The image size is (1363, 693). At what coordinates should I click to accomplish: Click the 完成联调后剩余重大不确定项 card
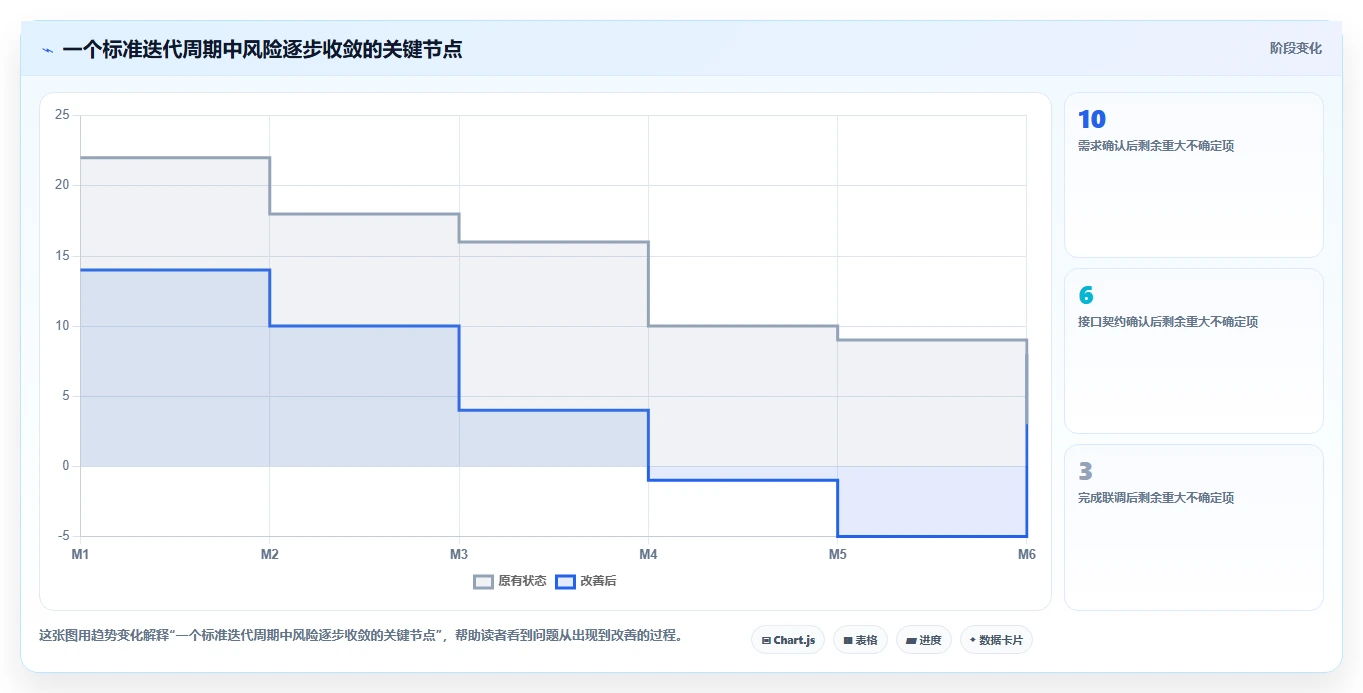(1194, 527)
